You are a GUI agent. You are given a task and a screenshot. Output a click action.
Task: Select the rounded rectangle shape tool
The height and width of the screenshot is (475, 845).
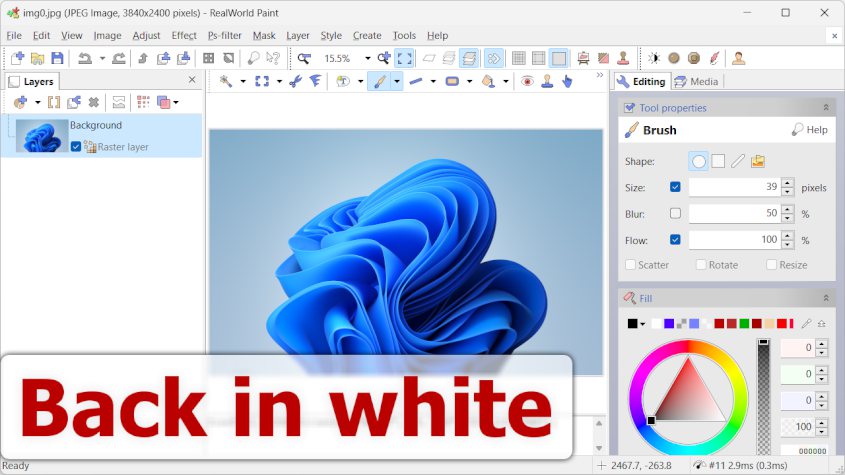(x=452, y=81)
